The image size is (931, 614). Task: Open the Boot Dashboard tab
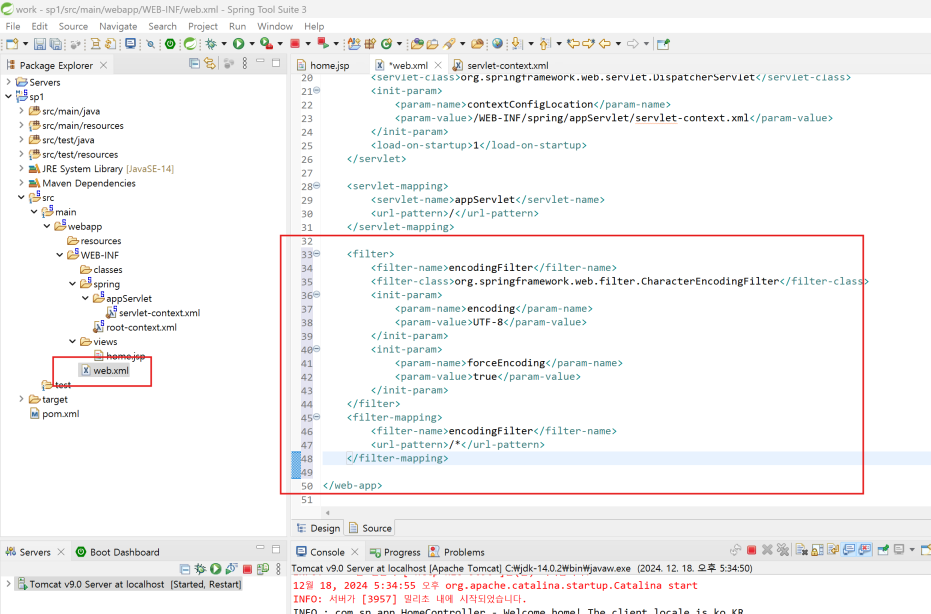pyautogui.click(x=118, y=552)
